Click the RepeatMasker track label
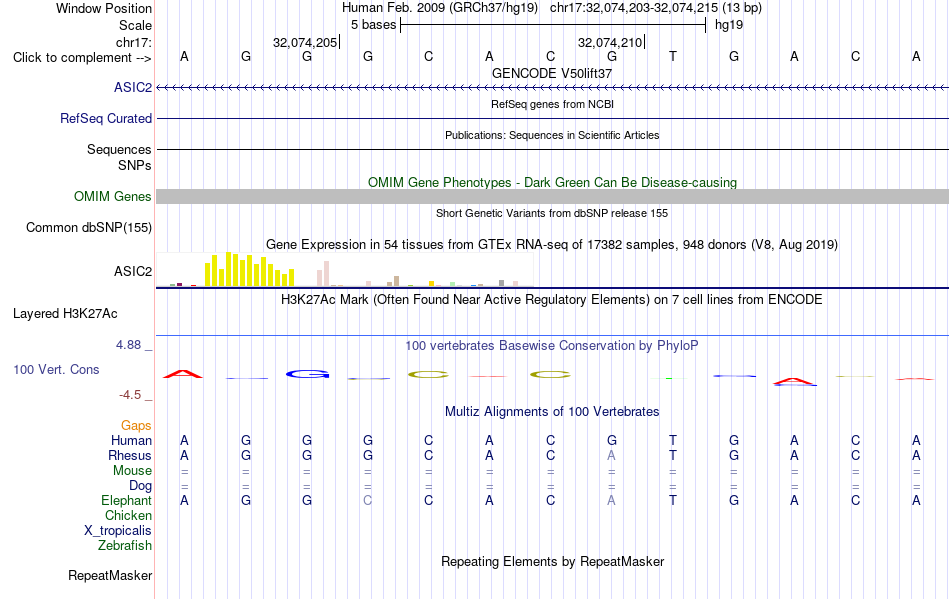The image size is (950, 599). (x=110, y=575)
